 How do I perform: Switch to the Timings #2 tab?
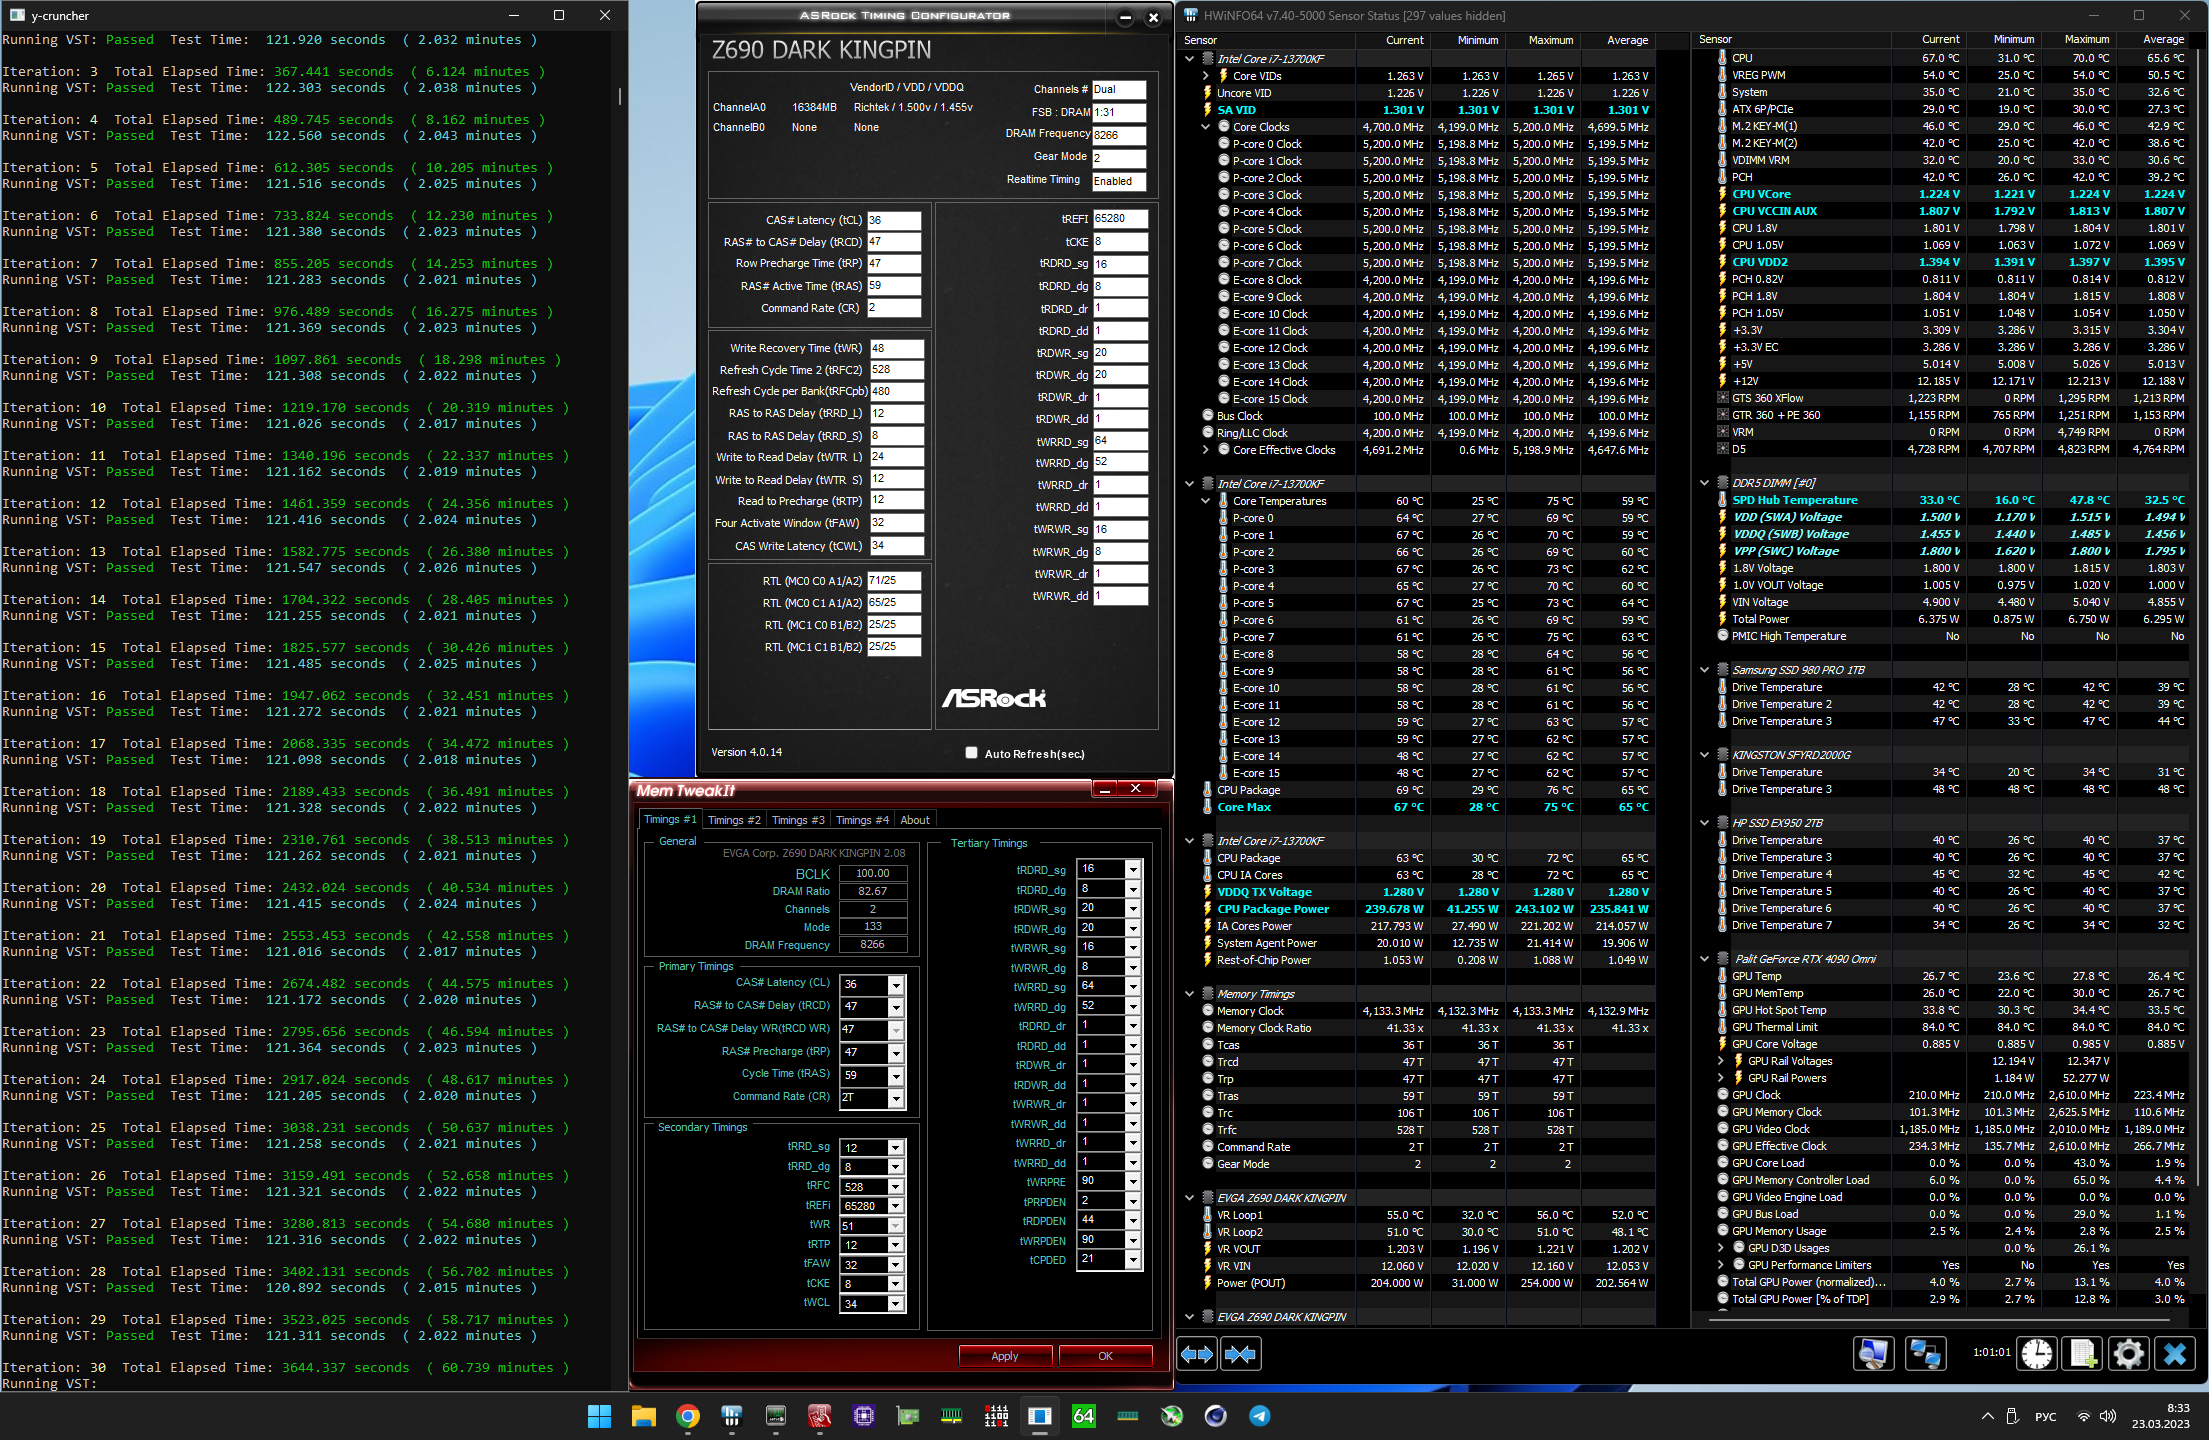pos(734,820)
